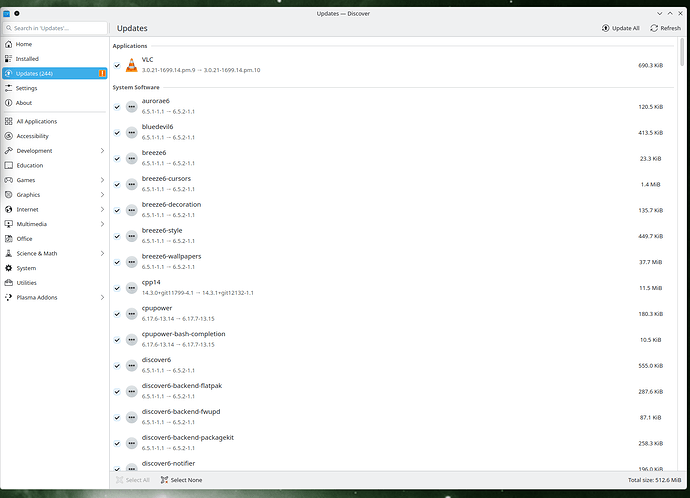Click the aurorae6 package icon

point(132,106)
